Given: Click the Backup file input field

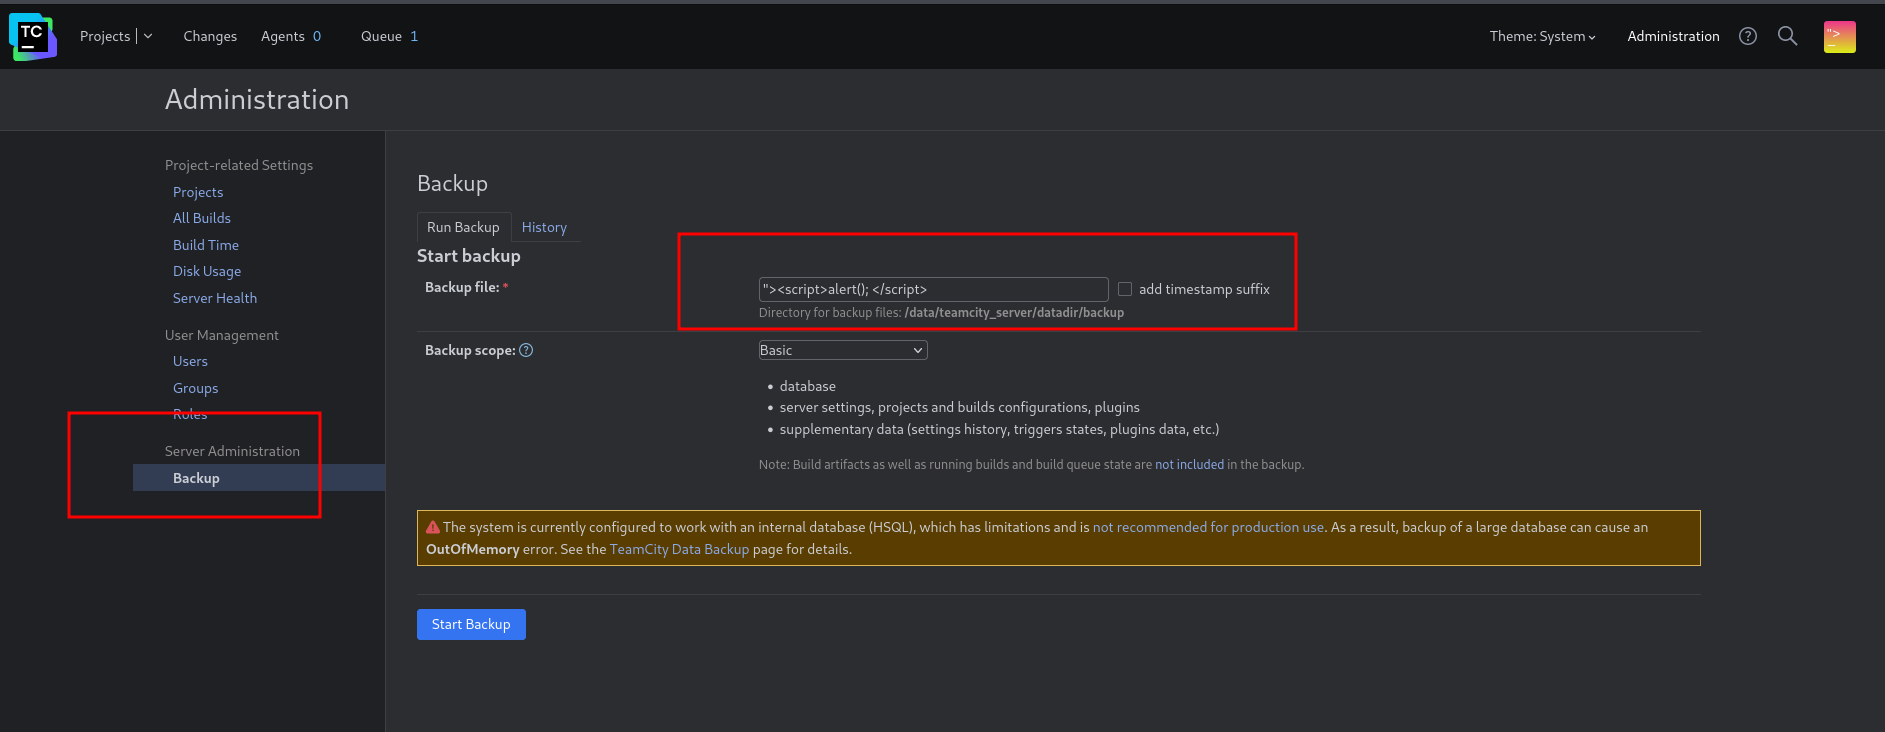Looking at the screenshot, I should click(x=934, y=289).
